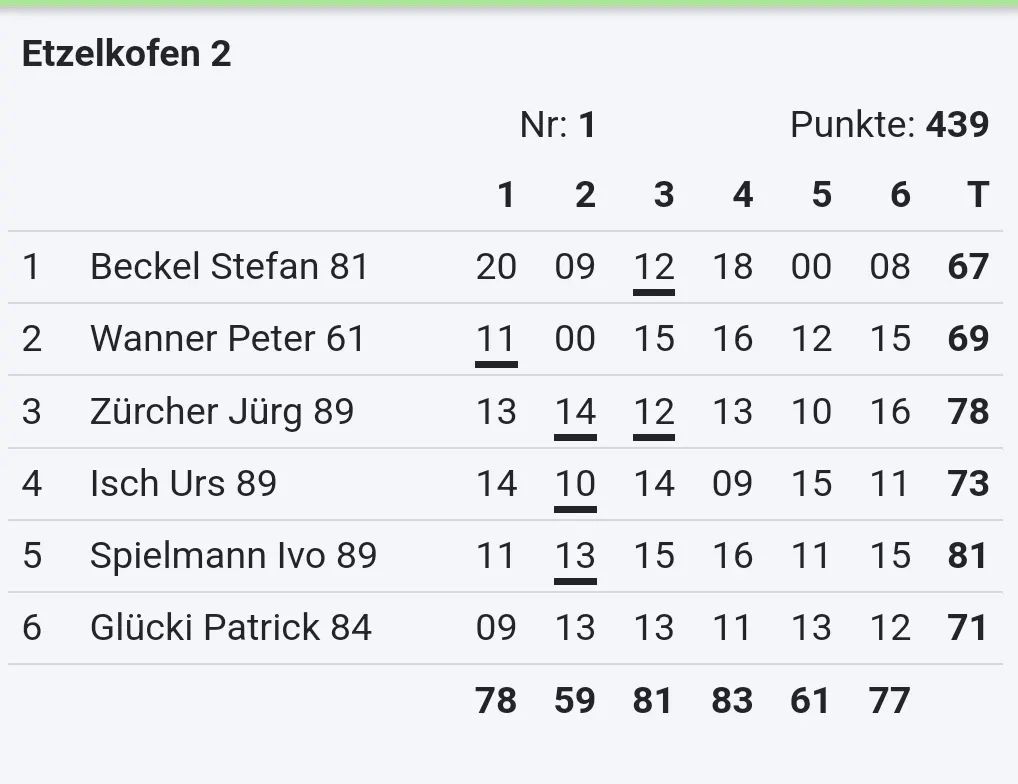Select Zürcher Jürg 89 name

point(222,411)
